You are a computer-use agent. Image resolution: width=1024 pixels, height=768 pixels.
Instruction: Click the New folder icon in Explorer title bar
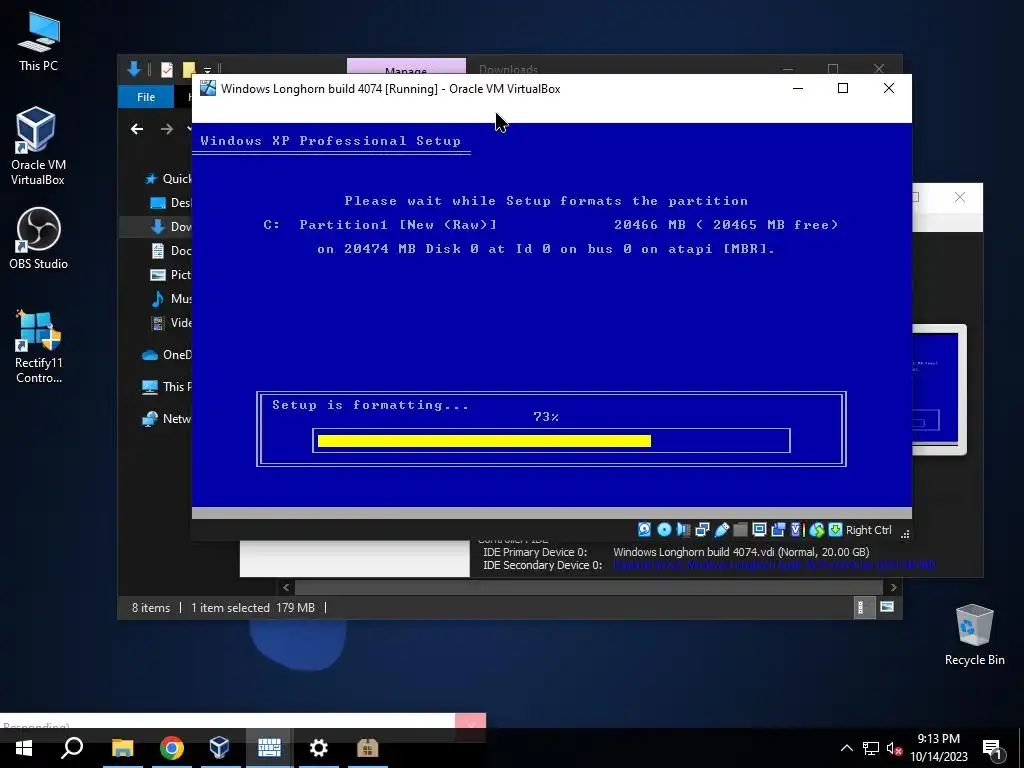coord(189,69)
